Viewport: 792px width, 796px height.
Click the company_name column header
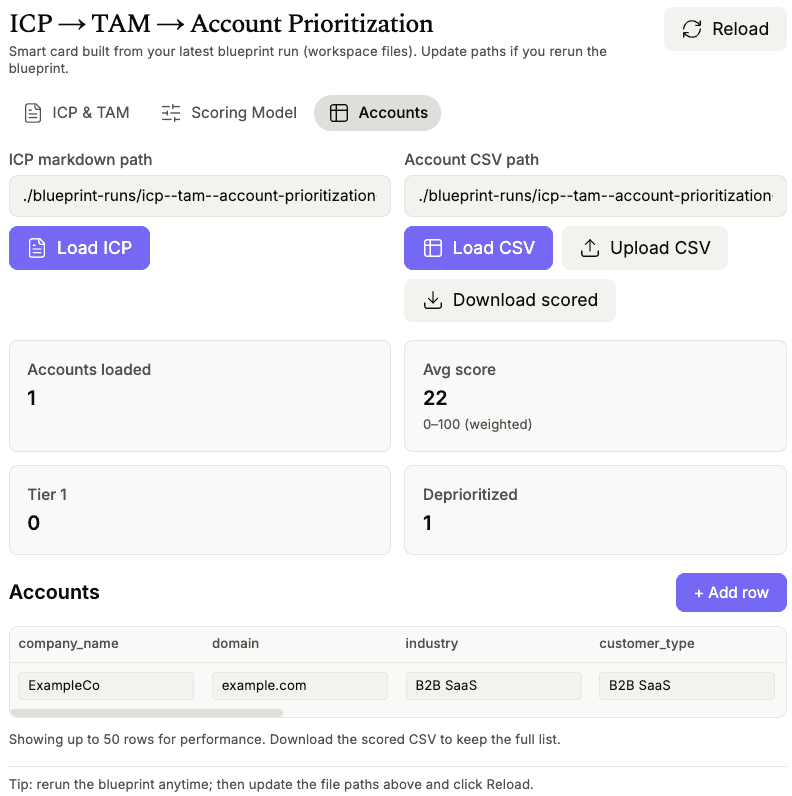pyautogui.click(x=68, y=644)
